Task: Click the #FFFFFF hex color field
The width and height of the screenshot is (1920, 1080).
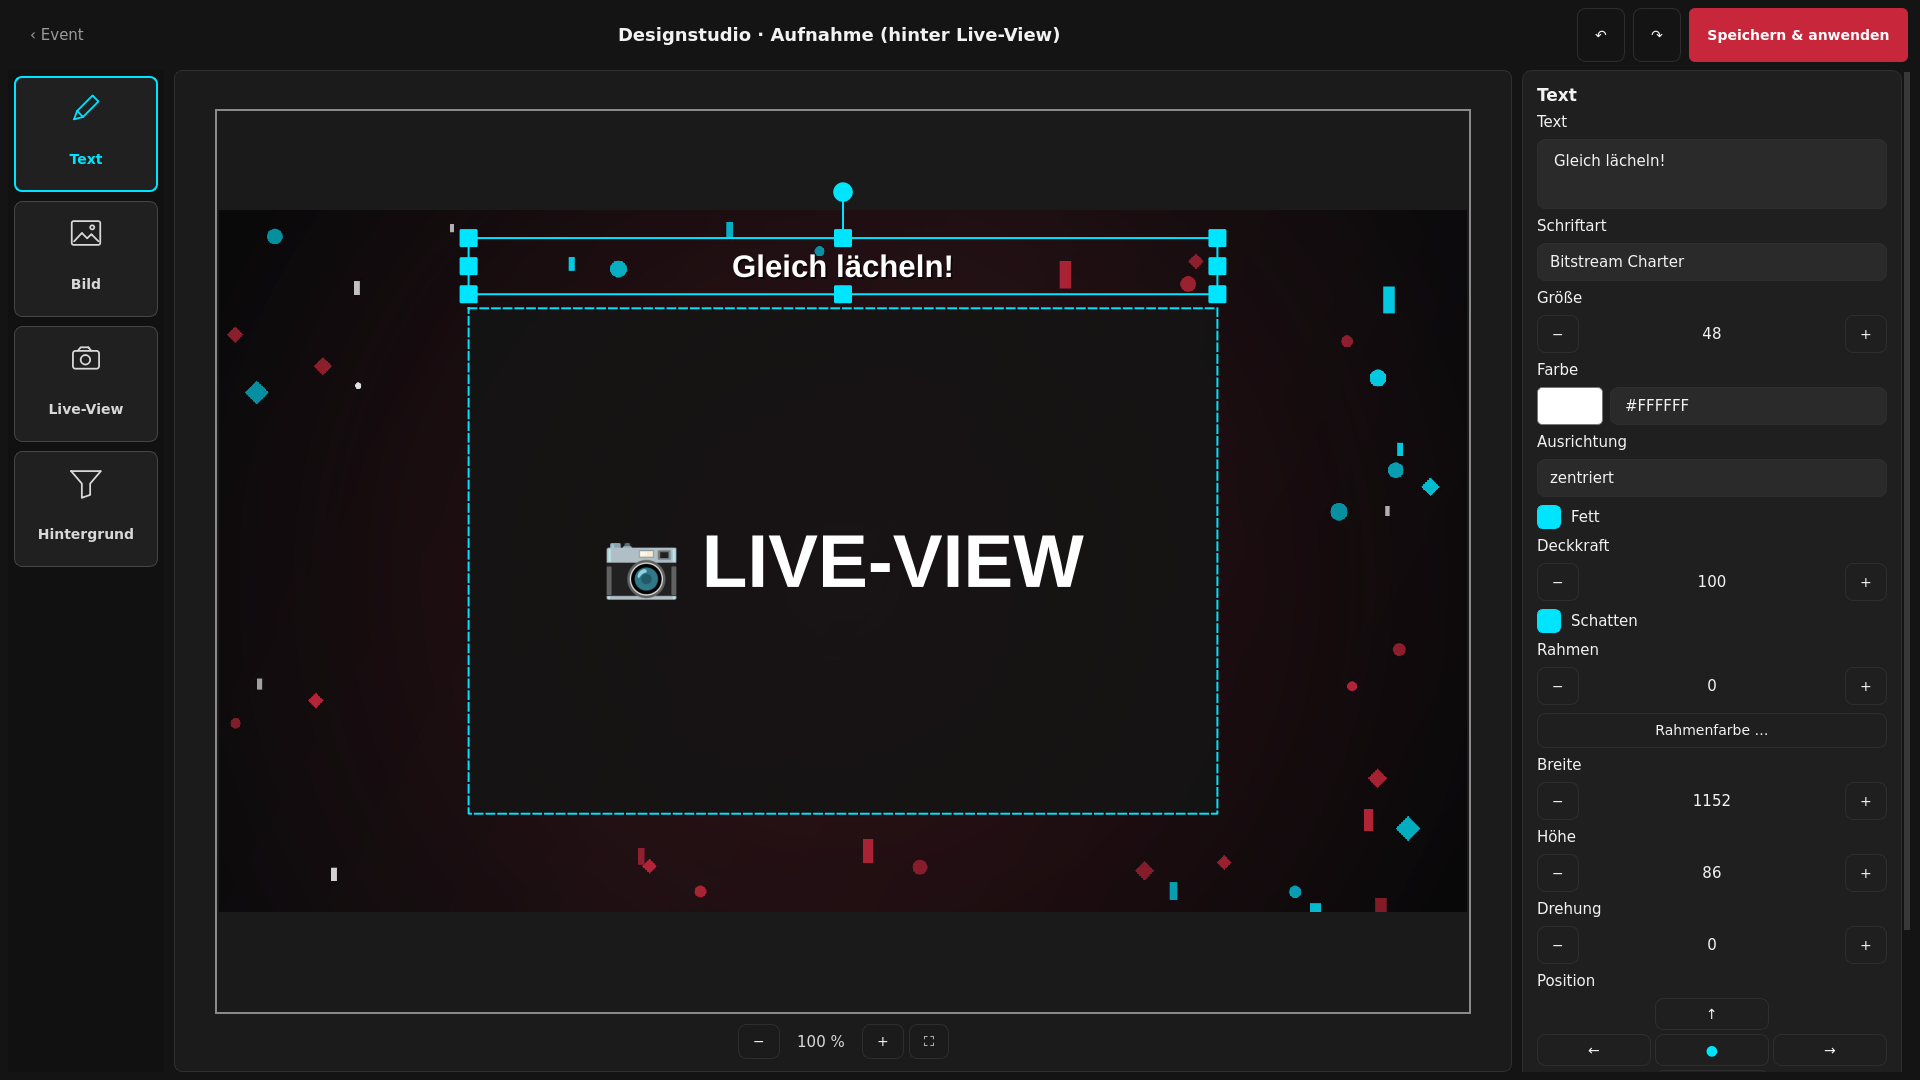Action: click(1749, 406)
